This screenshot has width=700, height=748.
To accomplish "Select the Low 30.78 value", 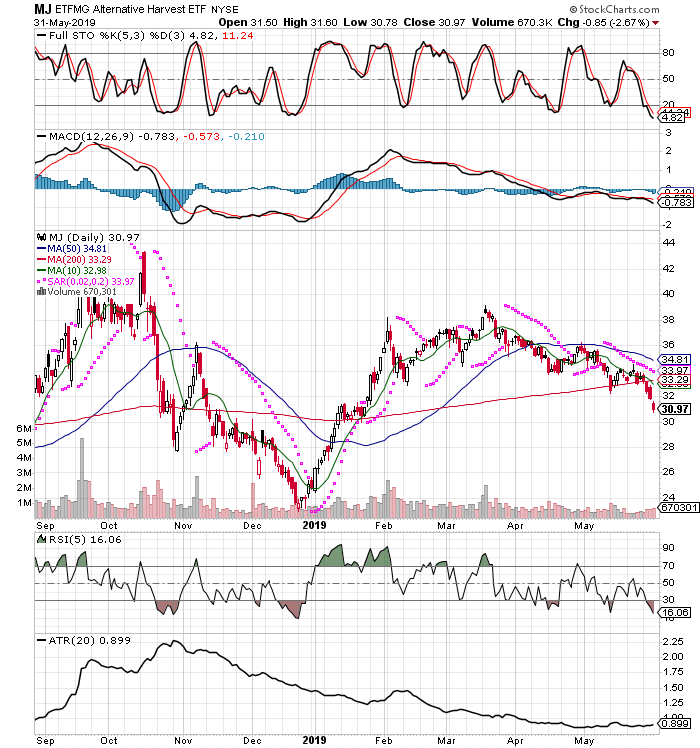I will pyautogui.click(x=370, y=22).
